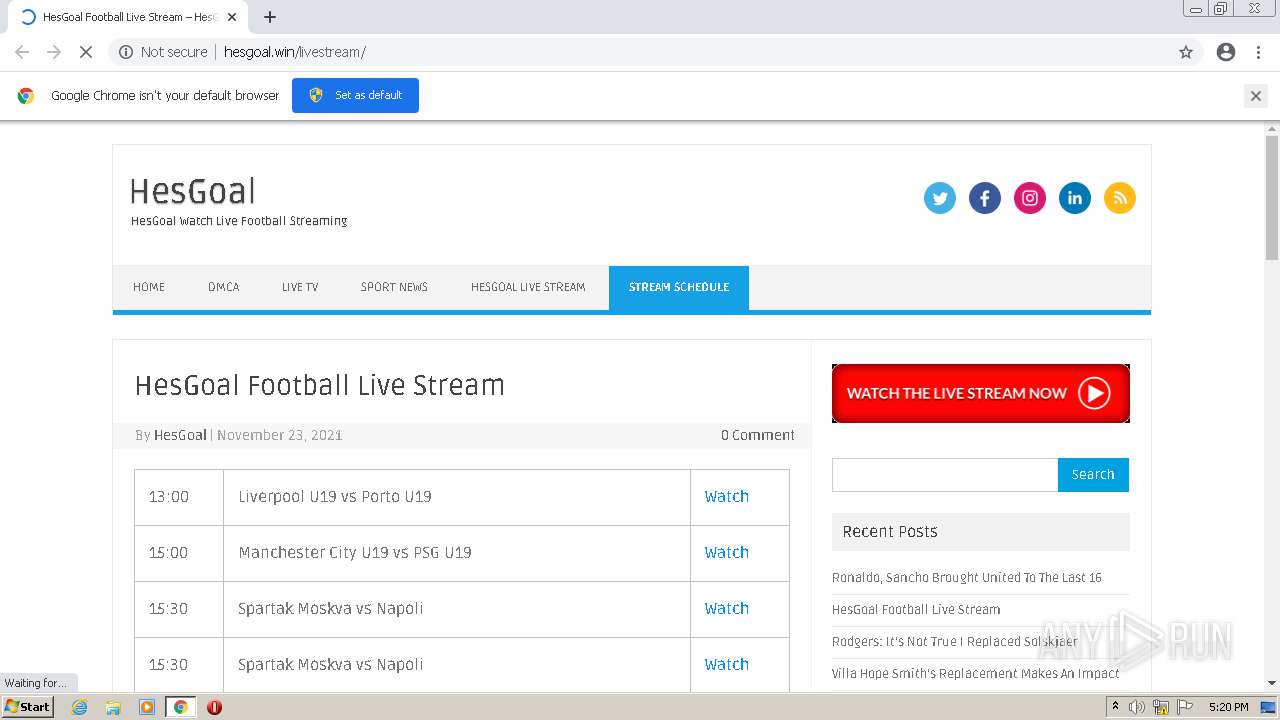Select the Manchester City U19 vs PSG U19 cell
1280x720 pixels.
click(457, 553)
